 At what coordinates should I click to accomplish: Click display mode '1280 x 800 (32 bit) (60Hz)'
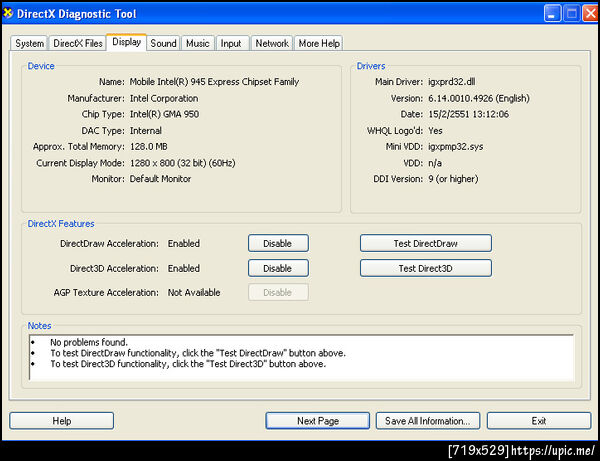[183, 163]
